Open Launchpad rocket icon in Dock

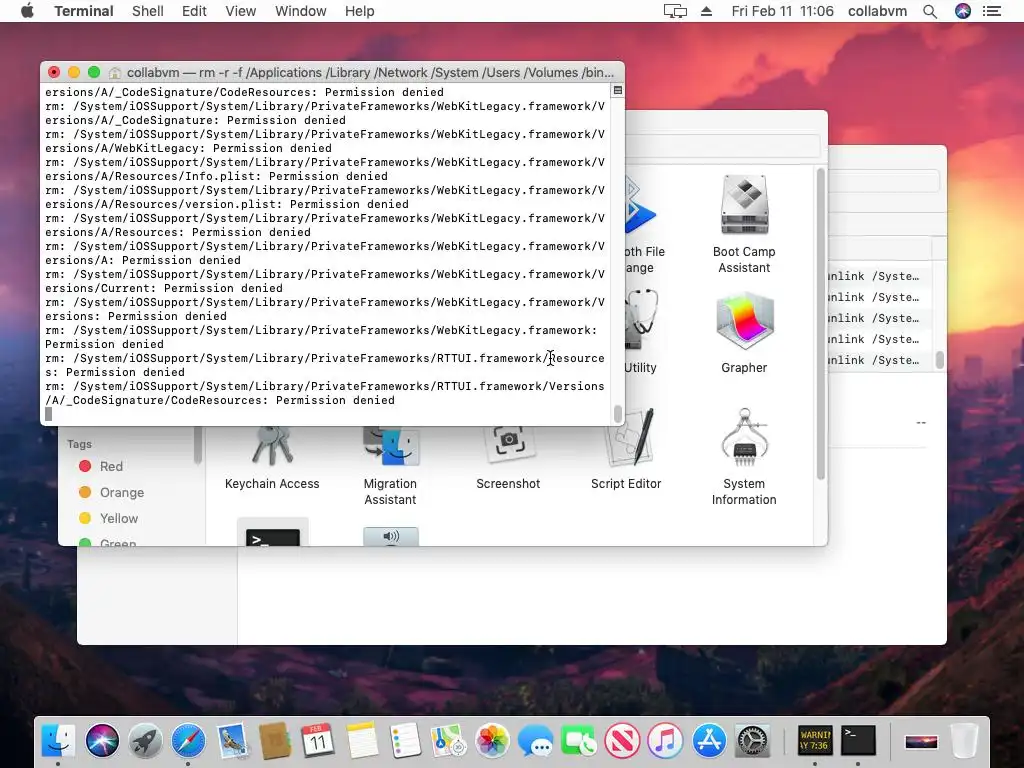(x=145, y=741)
